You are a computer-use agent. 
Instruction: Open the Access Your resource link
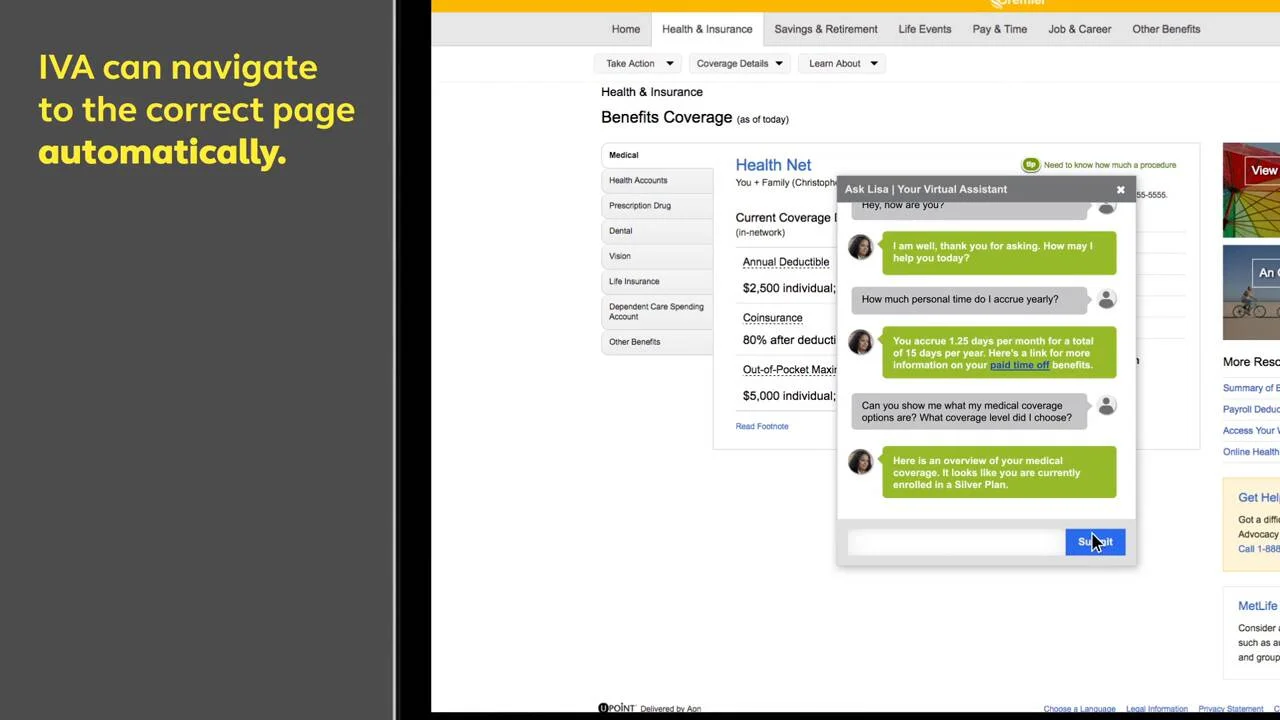tap(1251, 431)
